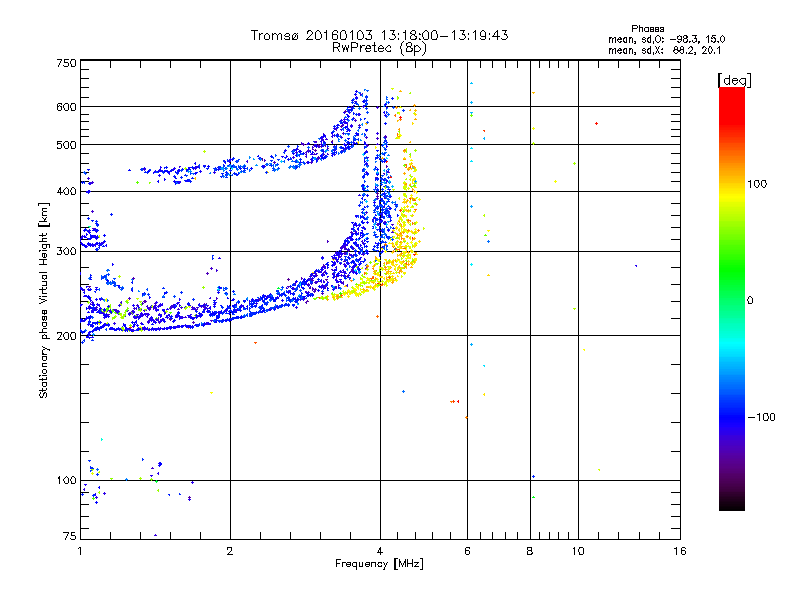Click the y-axis tick label '500'

pyautogui.click(x=66, y=145)
